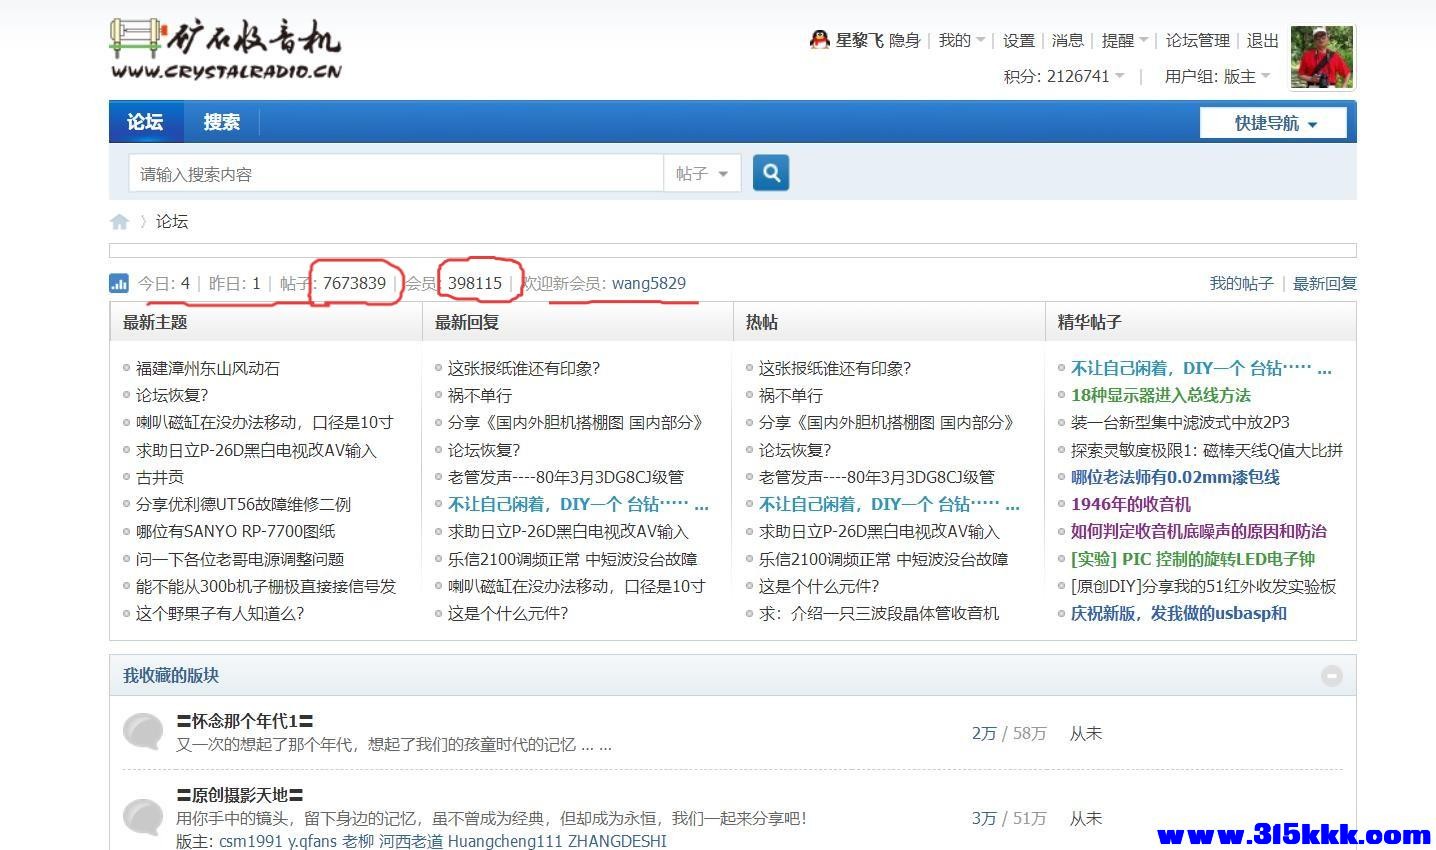The height and width of the screenshot is (850, 1436).
Task: Open the user avatar photo
Action: pos(1321,57)
